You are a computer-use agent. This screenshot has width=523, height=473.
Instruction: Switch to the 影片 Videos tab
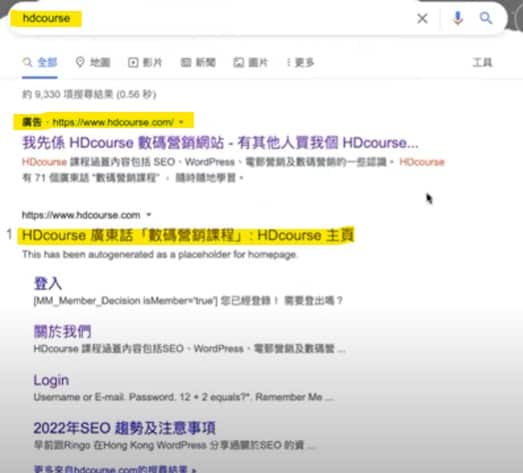[145, 62]
